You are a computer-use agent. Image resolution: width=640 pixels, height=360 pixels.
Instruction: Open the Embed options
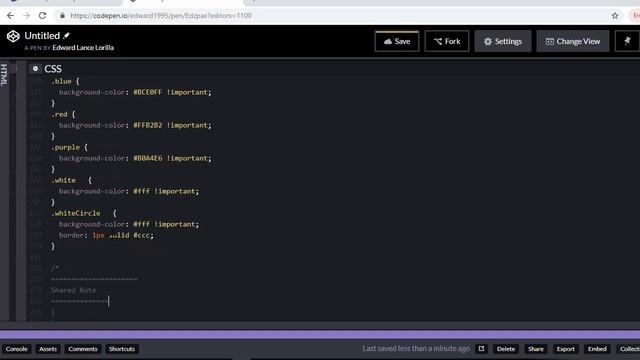click(597, 349)
